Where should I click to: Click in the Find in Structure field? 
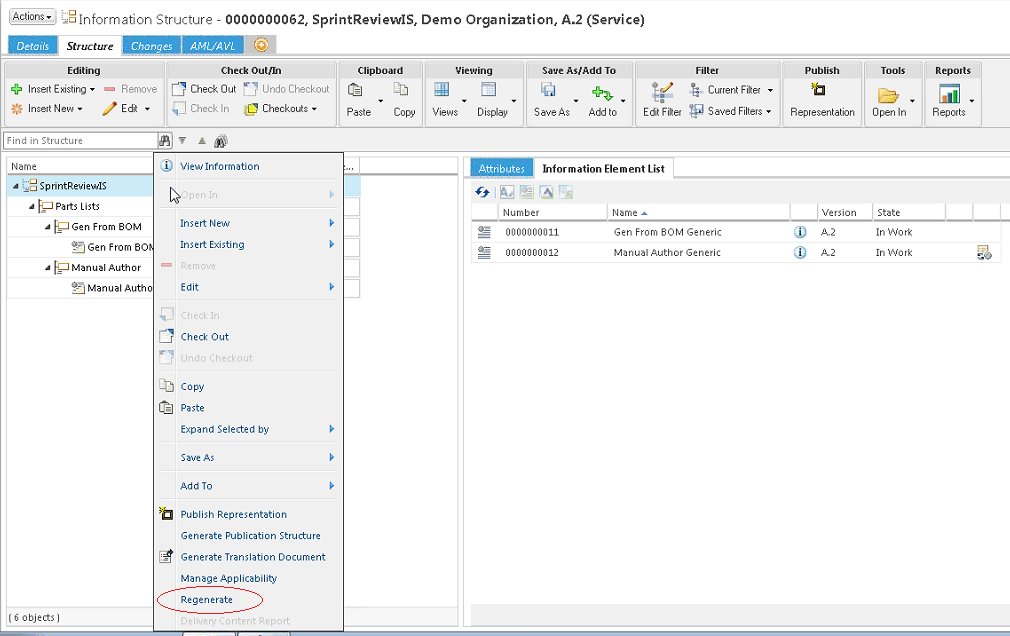click(x=81, y=140)
